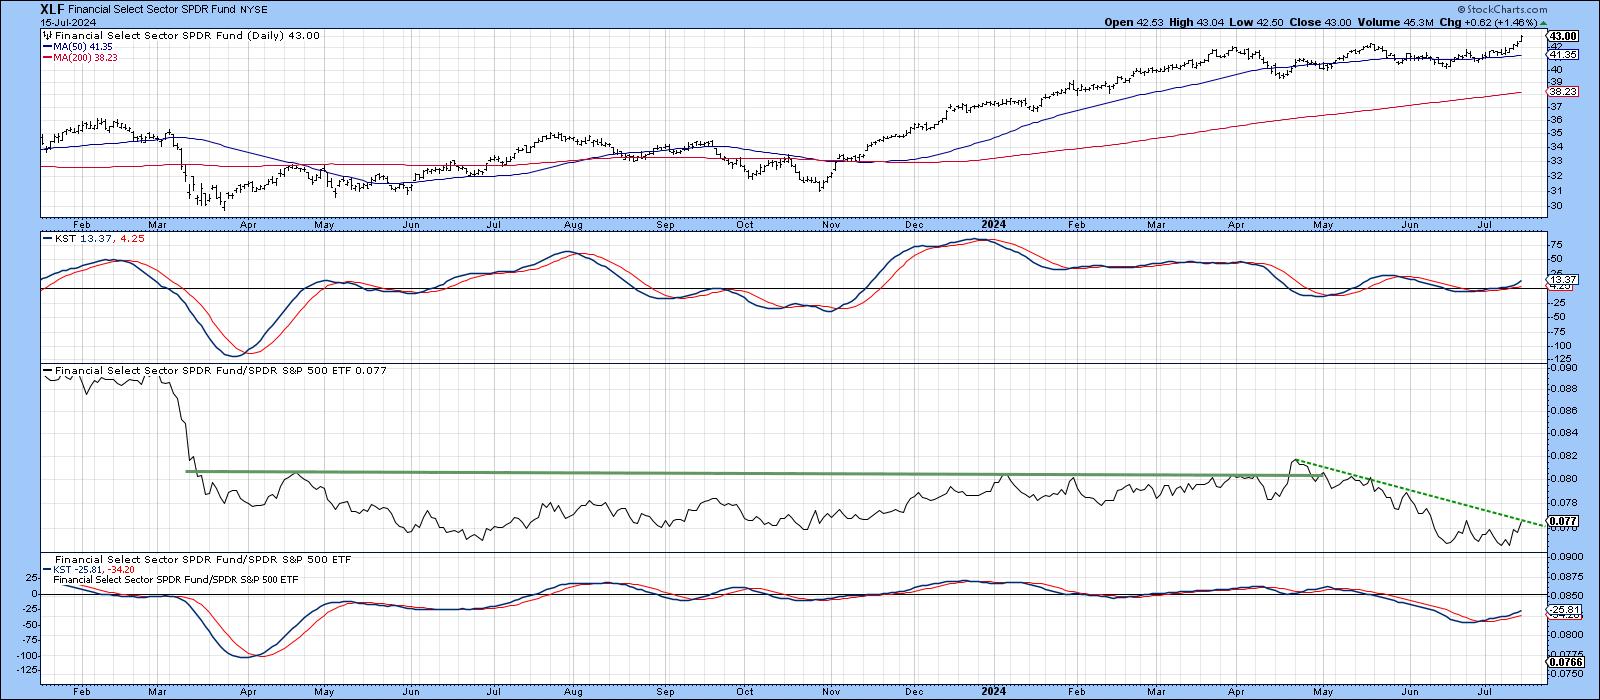Click the 15-Jul-2024 chart date
The width and height of the screenshot is (1600, 700).
(x=66, y=23)
